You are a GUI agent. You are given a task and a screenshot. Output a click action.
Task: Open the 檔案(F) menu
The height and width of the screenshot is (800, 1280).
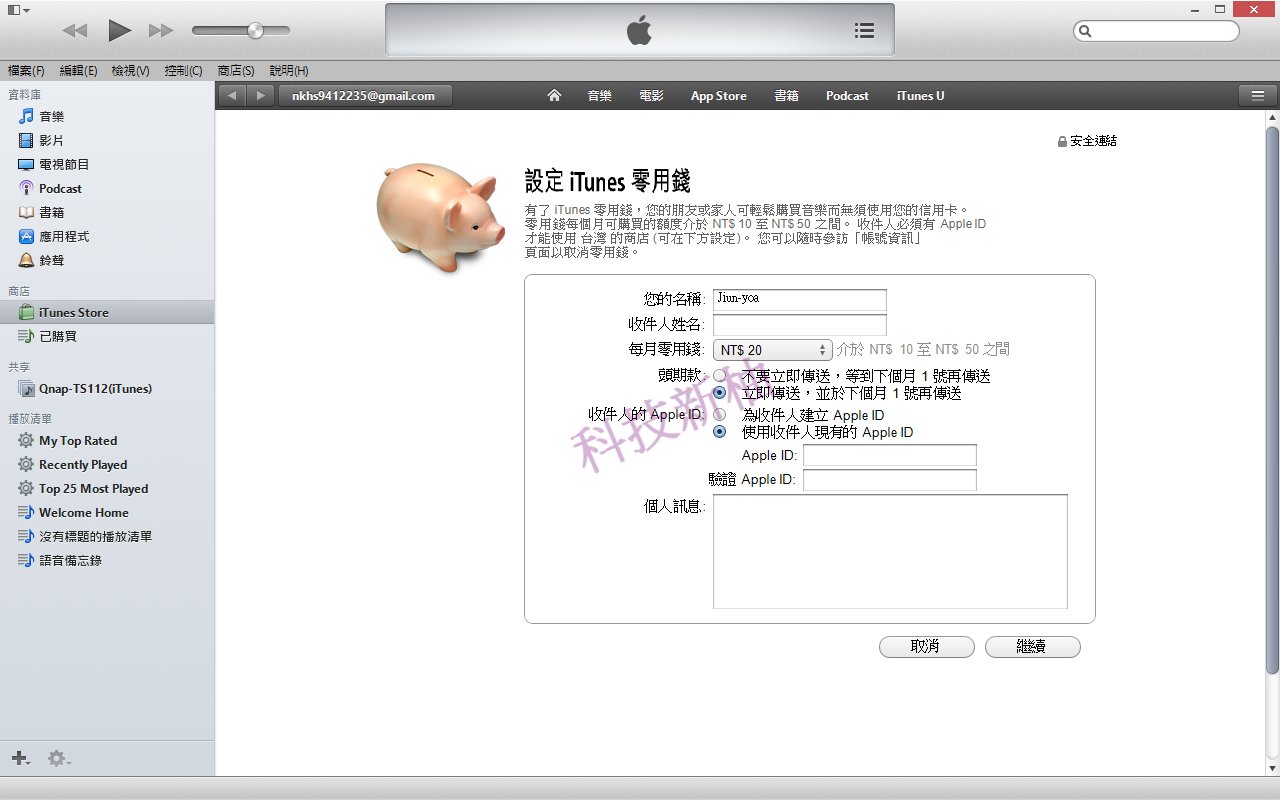tap(26, 70)
